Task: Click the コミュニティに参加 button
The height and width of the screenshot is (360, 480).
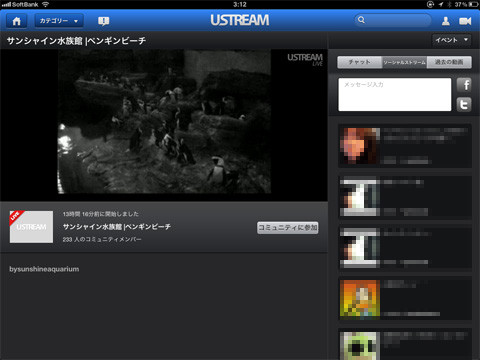Action: point(288,228)
